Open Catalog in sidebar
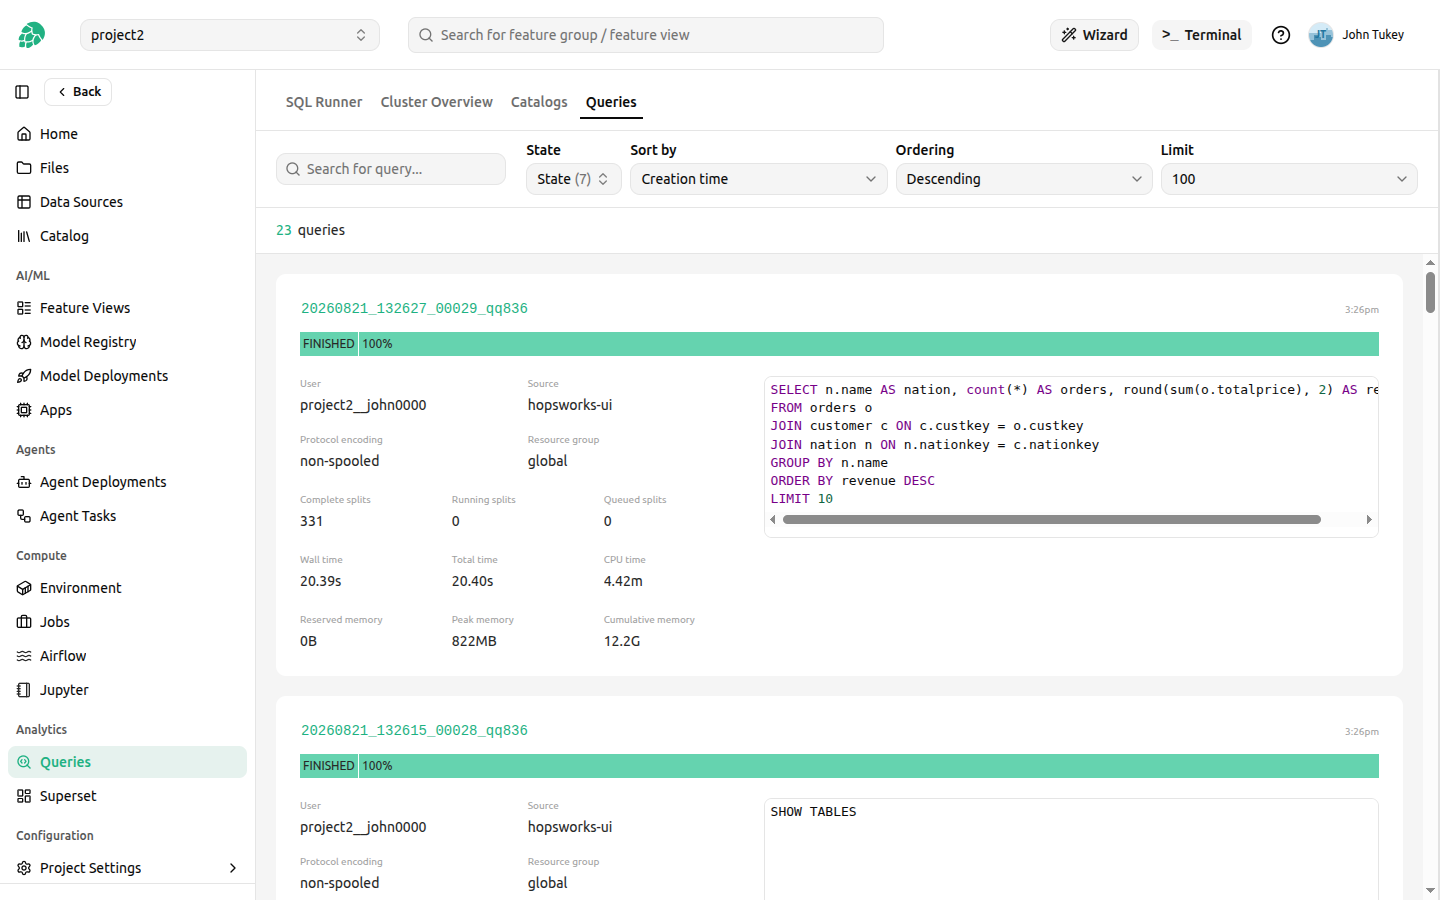Screen dimensions: 1440x900 tap(127, 236)
